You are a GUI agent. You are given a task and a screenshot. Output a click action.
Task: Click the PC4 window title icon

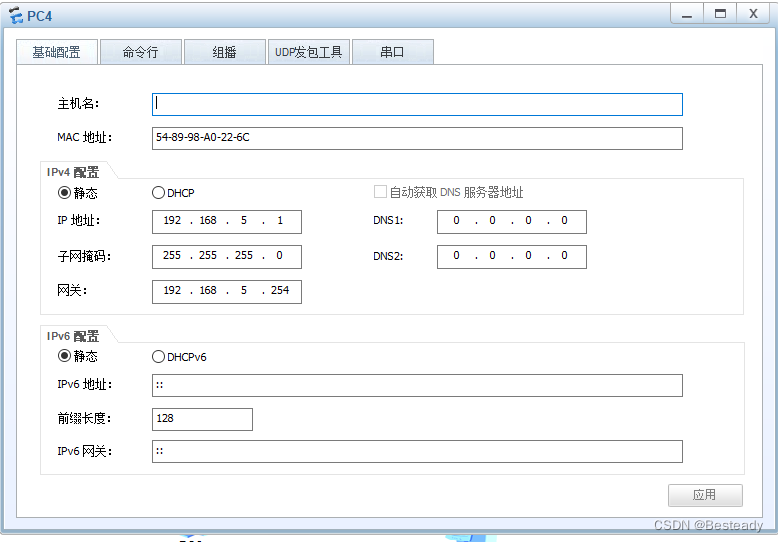(16, 16)
